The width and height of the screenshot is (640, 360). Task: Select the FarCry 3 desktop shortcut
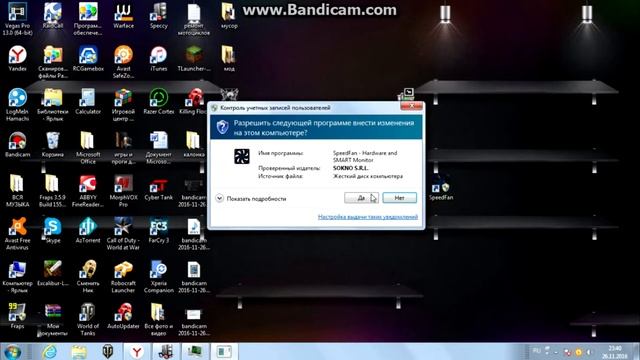(x=158, y=230)
